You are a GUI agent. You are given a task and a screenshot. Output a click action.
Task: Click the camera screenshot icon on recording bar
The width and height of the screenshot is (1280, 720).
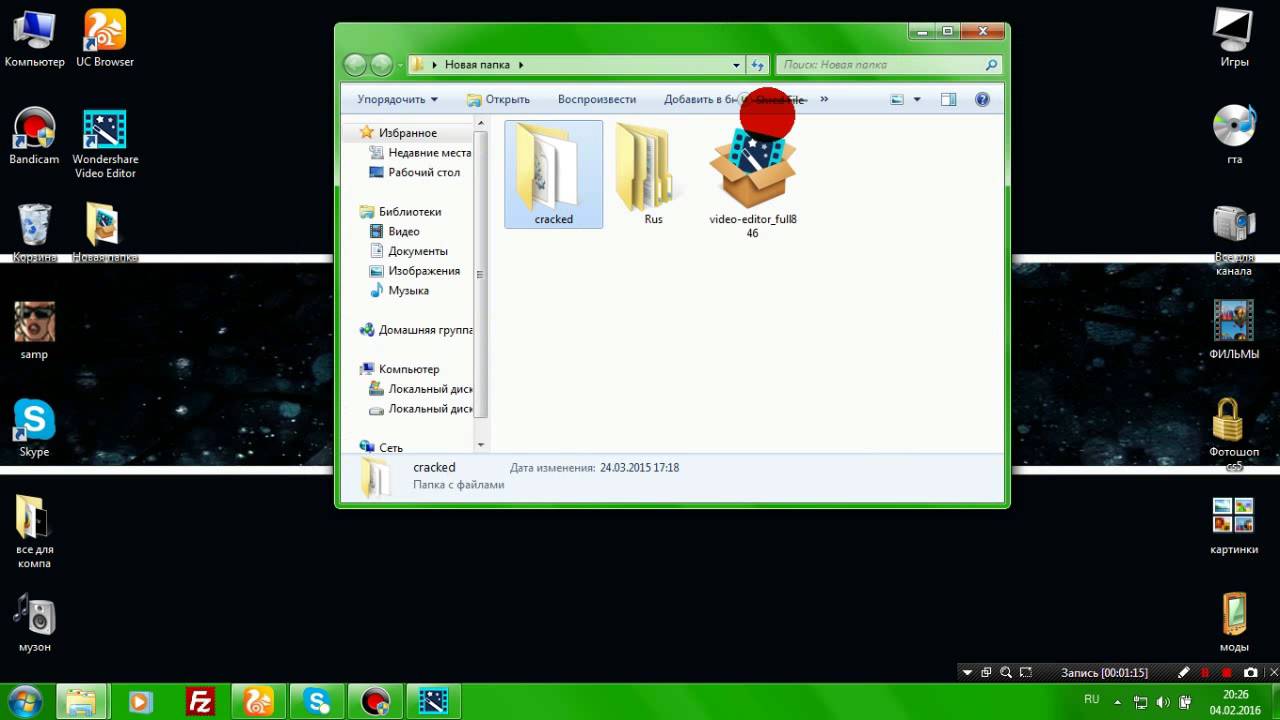pyautogui.click(x=1250, y=673)
